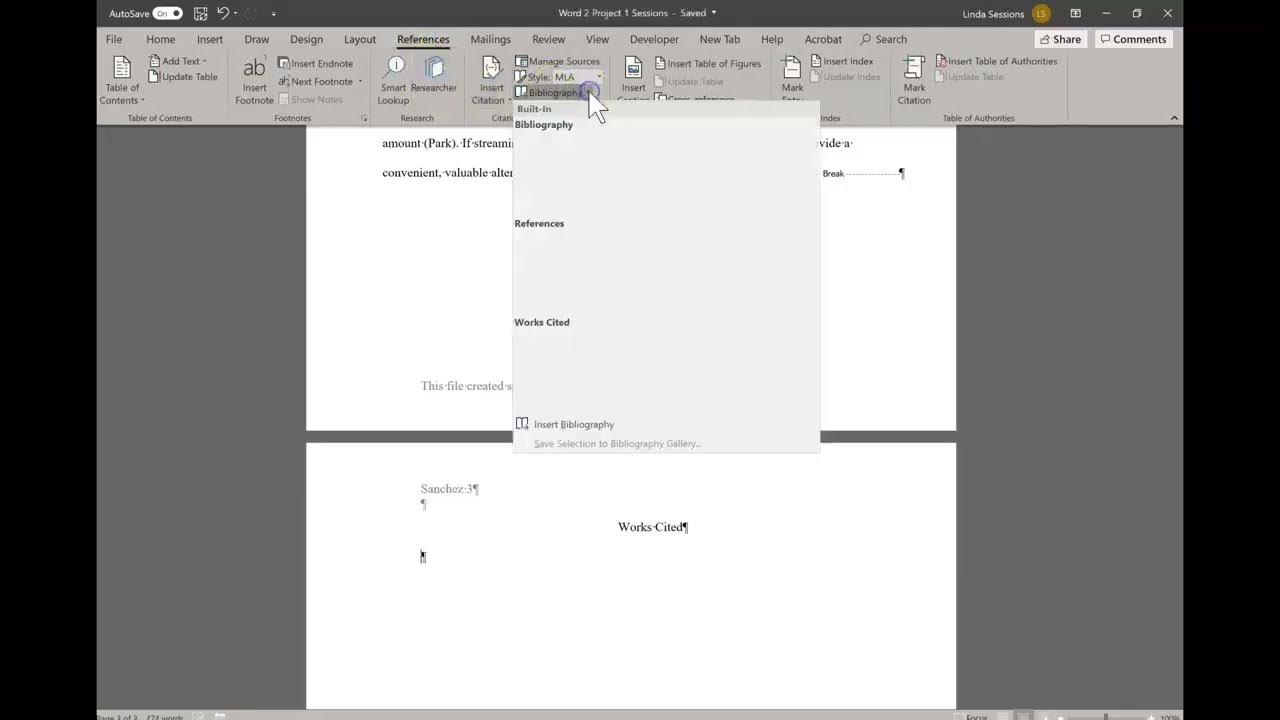Click the Insert Citation button

[x=490, y=81]
